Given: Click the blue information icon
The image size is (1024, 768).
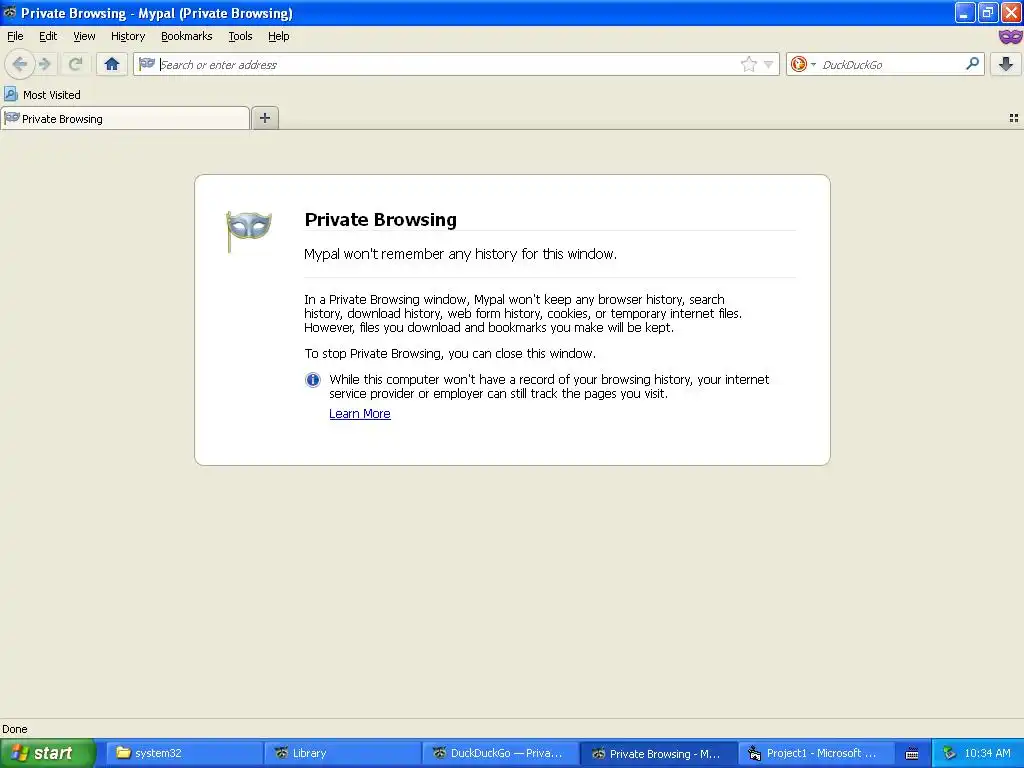Looking at the screenshot, I should tap(313, 379).
